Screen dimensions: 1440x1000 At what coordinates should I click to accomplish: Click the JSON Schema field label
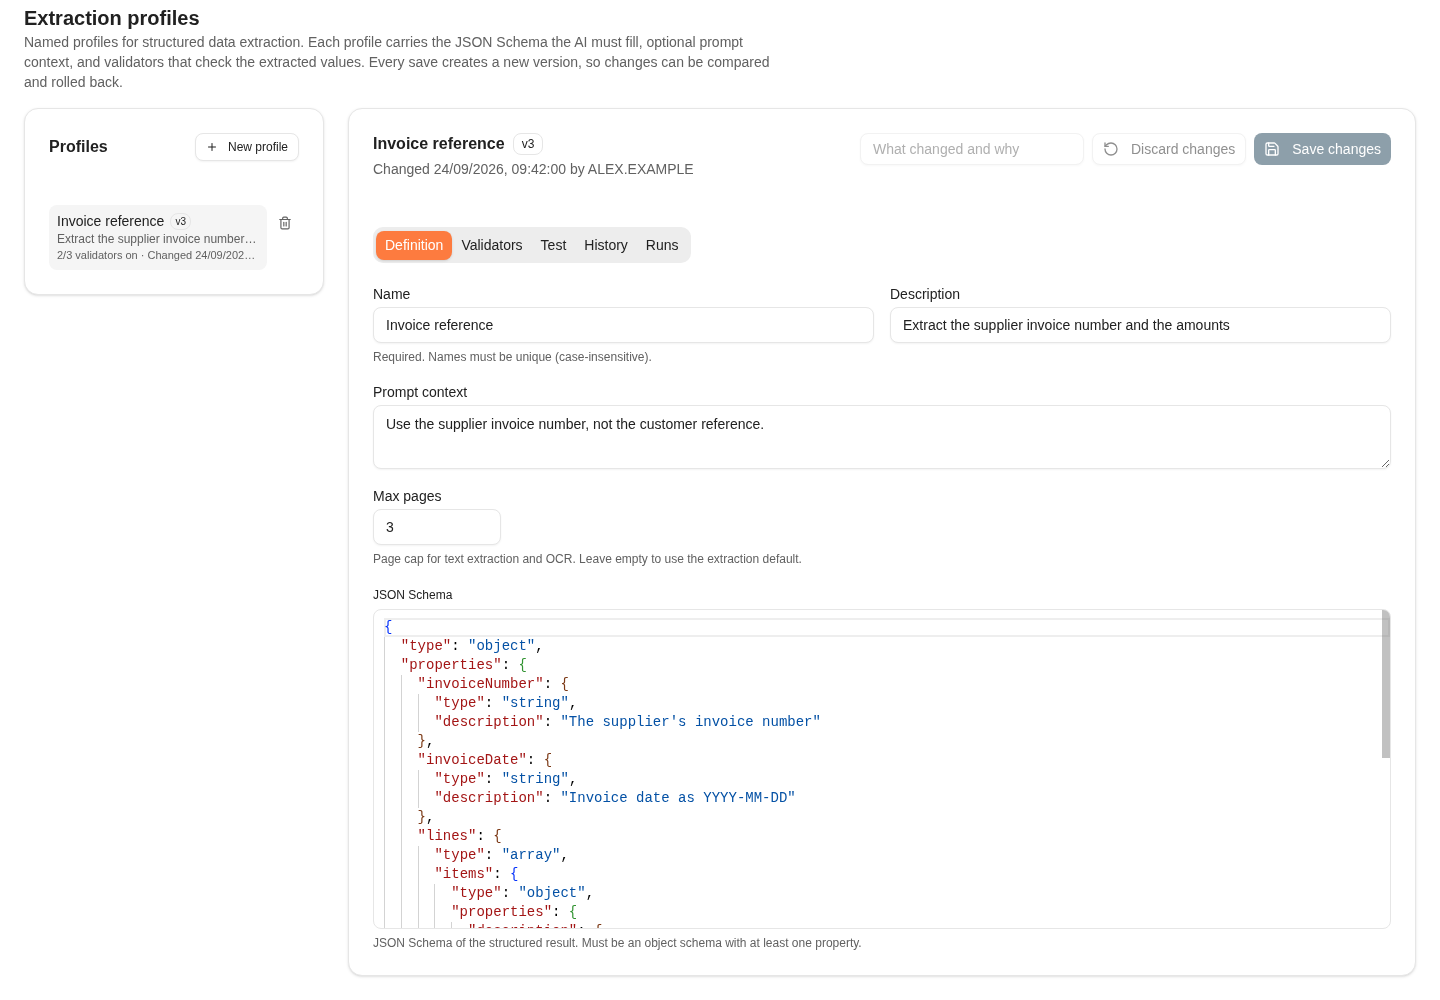coord(413,595)
